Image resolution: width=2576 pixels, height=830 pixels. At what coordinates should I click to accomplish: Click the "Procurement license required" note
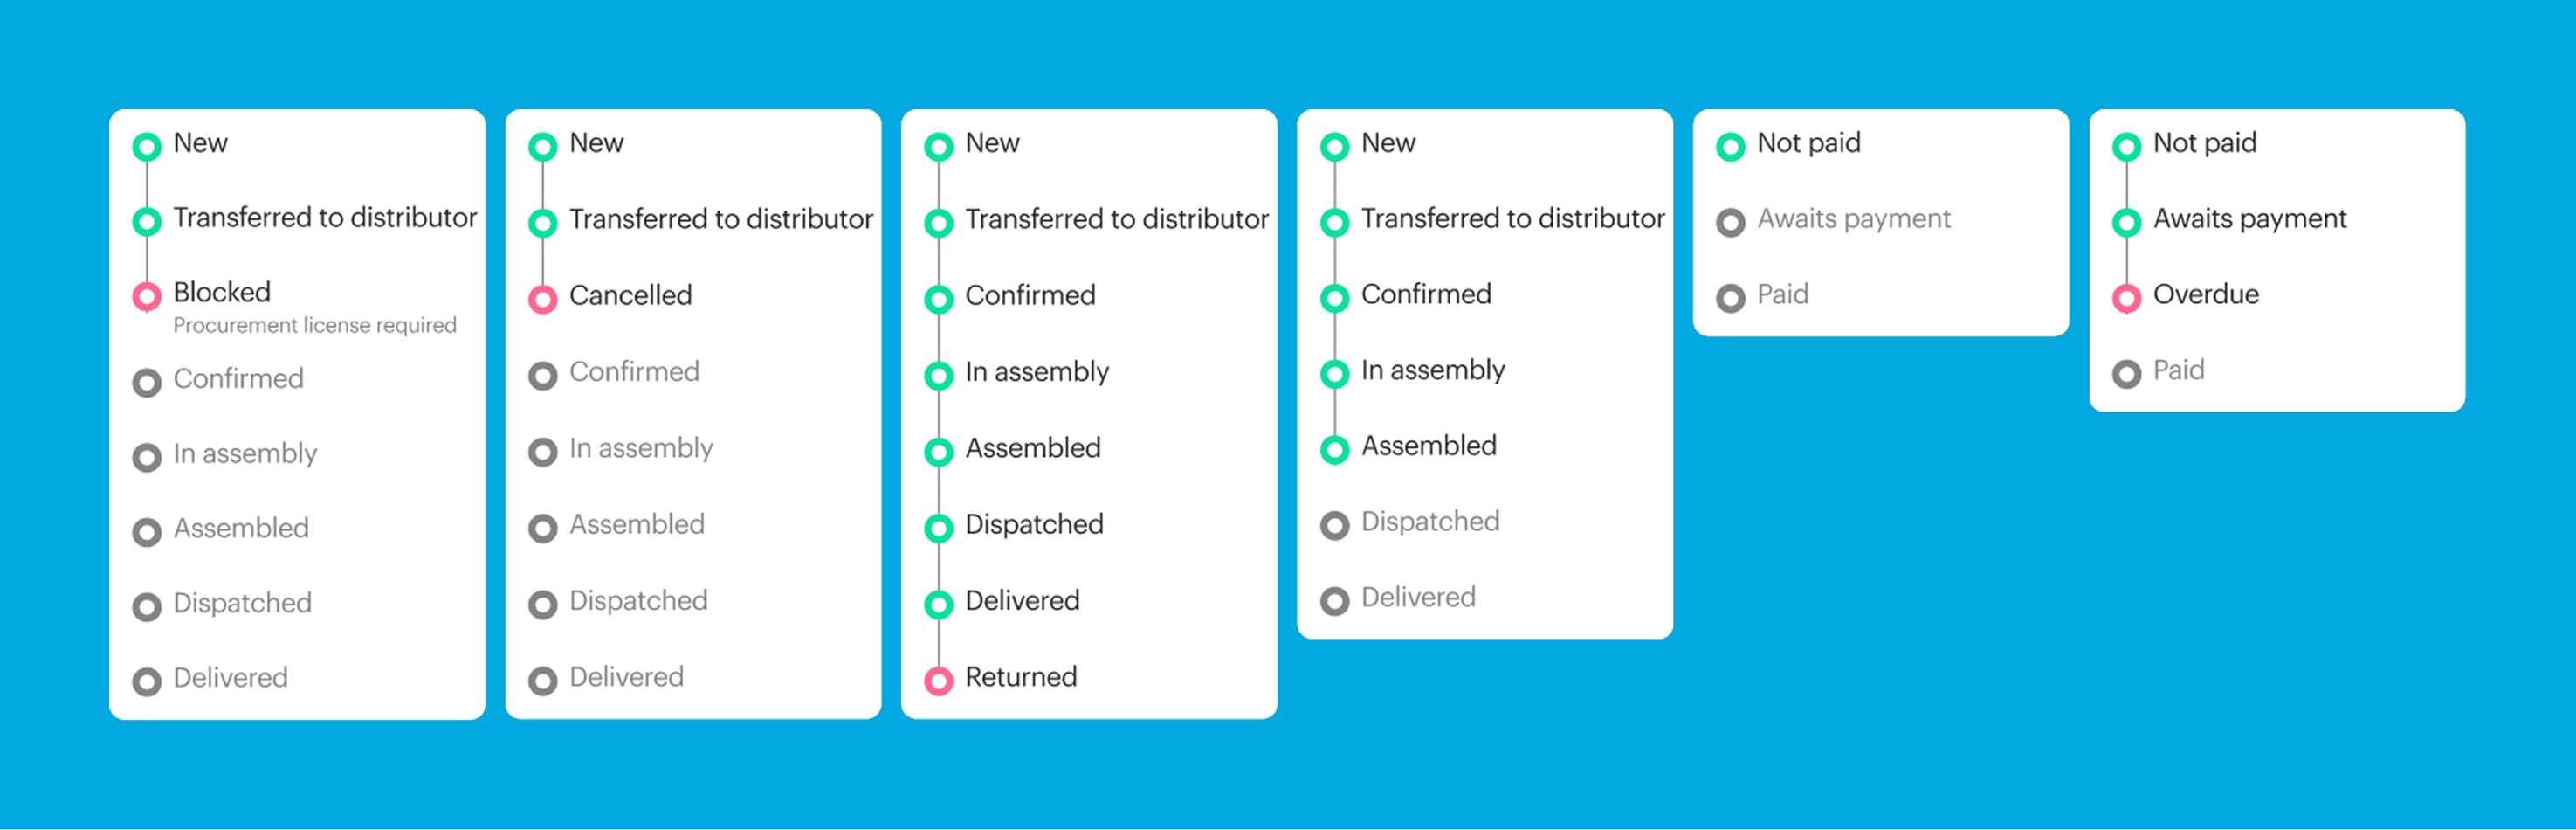(x=314, y=325)
